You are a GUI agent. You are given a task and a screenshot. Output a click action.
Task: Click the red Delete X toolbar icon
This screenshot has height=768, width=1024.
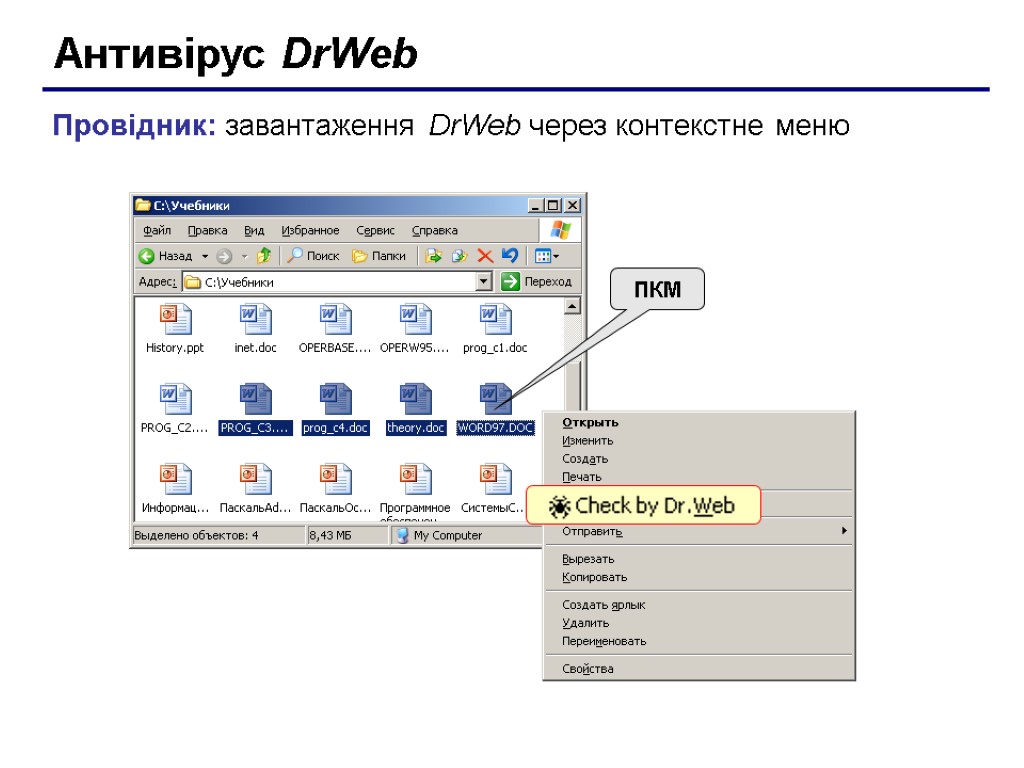click(x=485, y=255)
